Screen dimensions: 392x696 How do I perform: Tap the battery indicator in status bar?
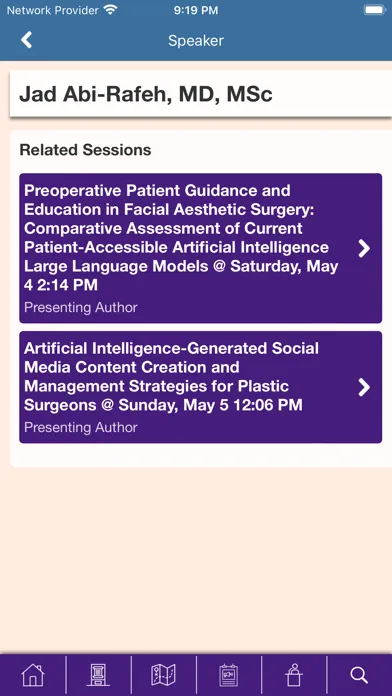[375, 10]
